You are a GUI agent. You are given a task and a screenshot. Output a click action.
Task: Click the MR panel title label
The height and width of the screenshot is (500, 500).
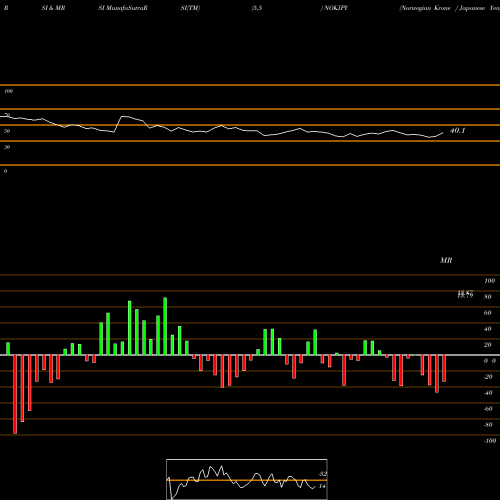[x=446, y=260]
